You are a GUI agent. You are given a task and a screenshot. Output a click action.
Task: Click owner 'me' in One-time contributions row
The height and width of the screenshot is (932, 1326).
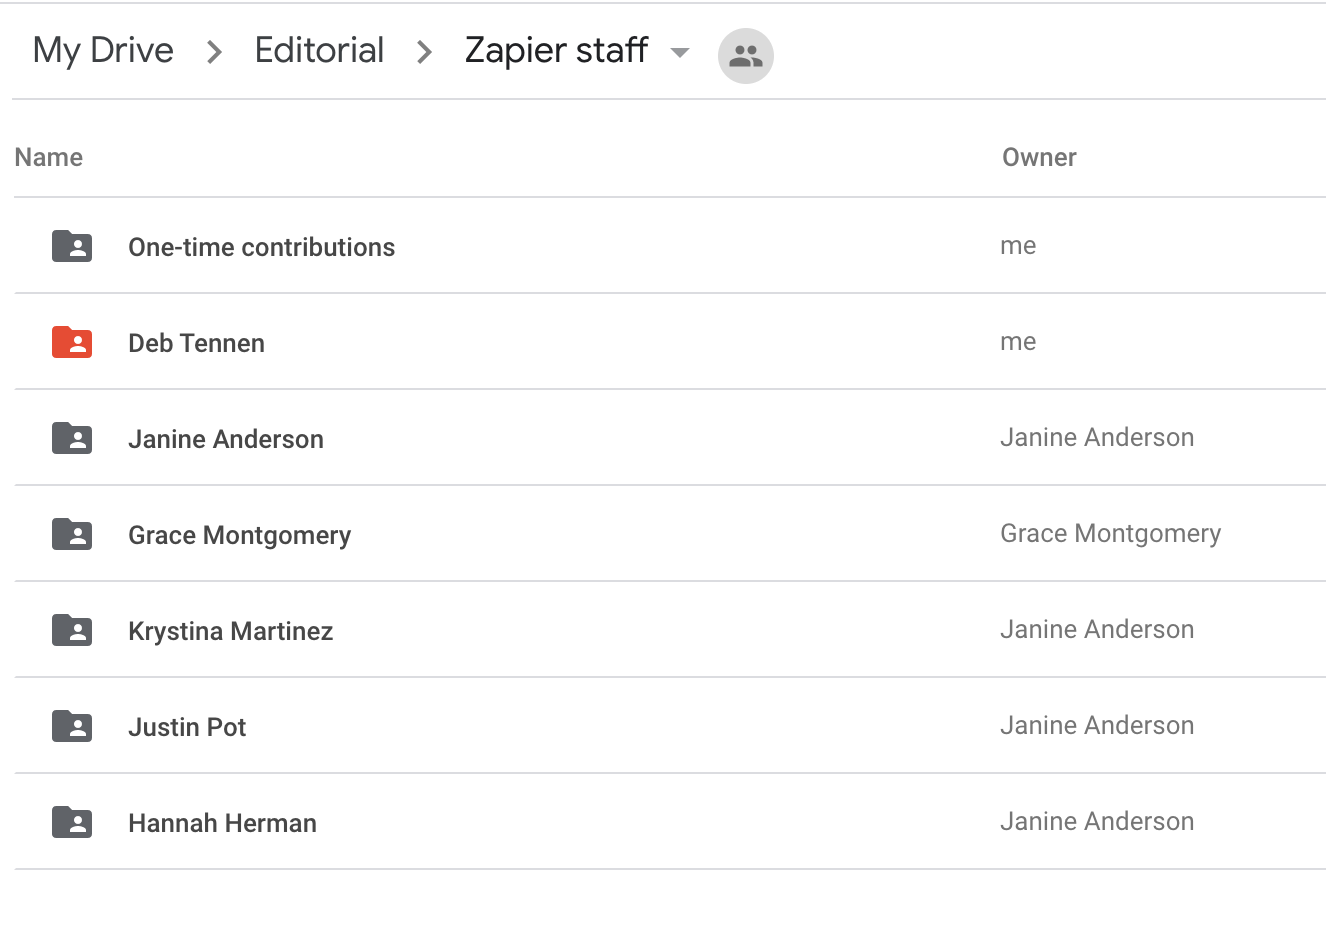coord(1018,246)
